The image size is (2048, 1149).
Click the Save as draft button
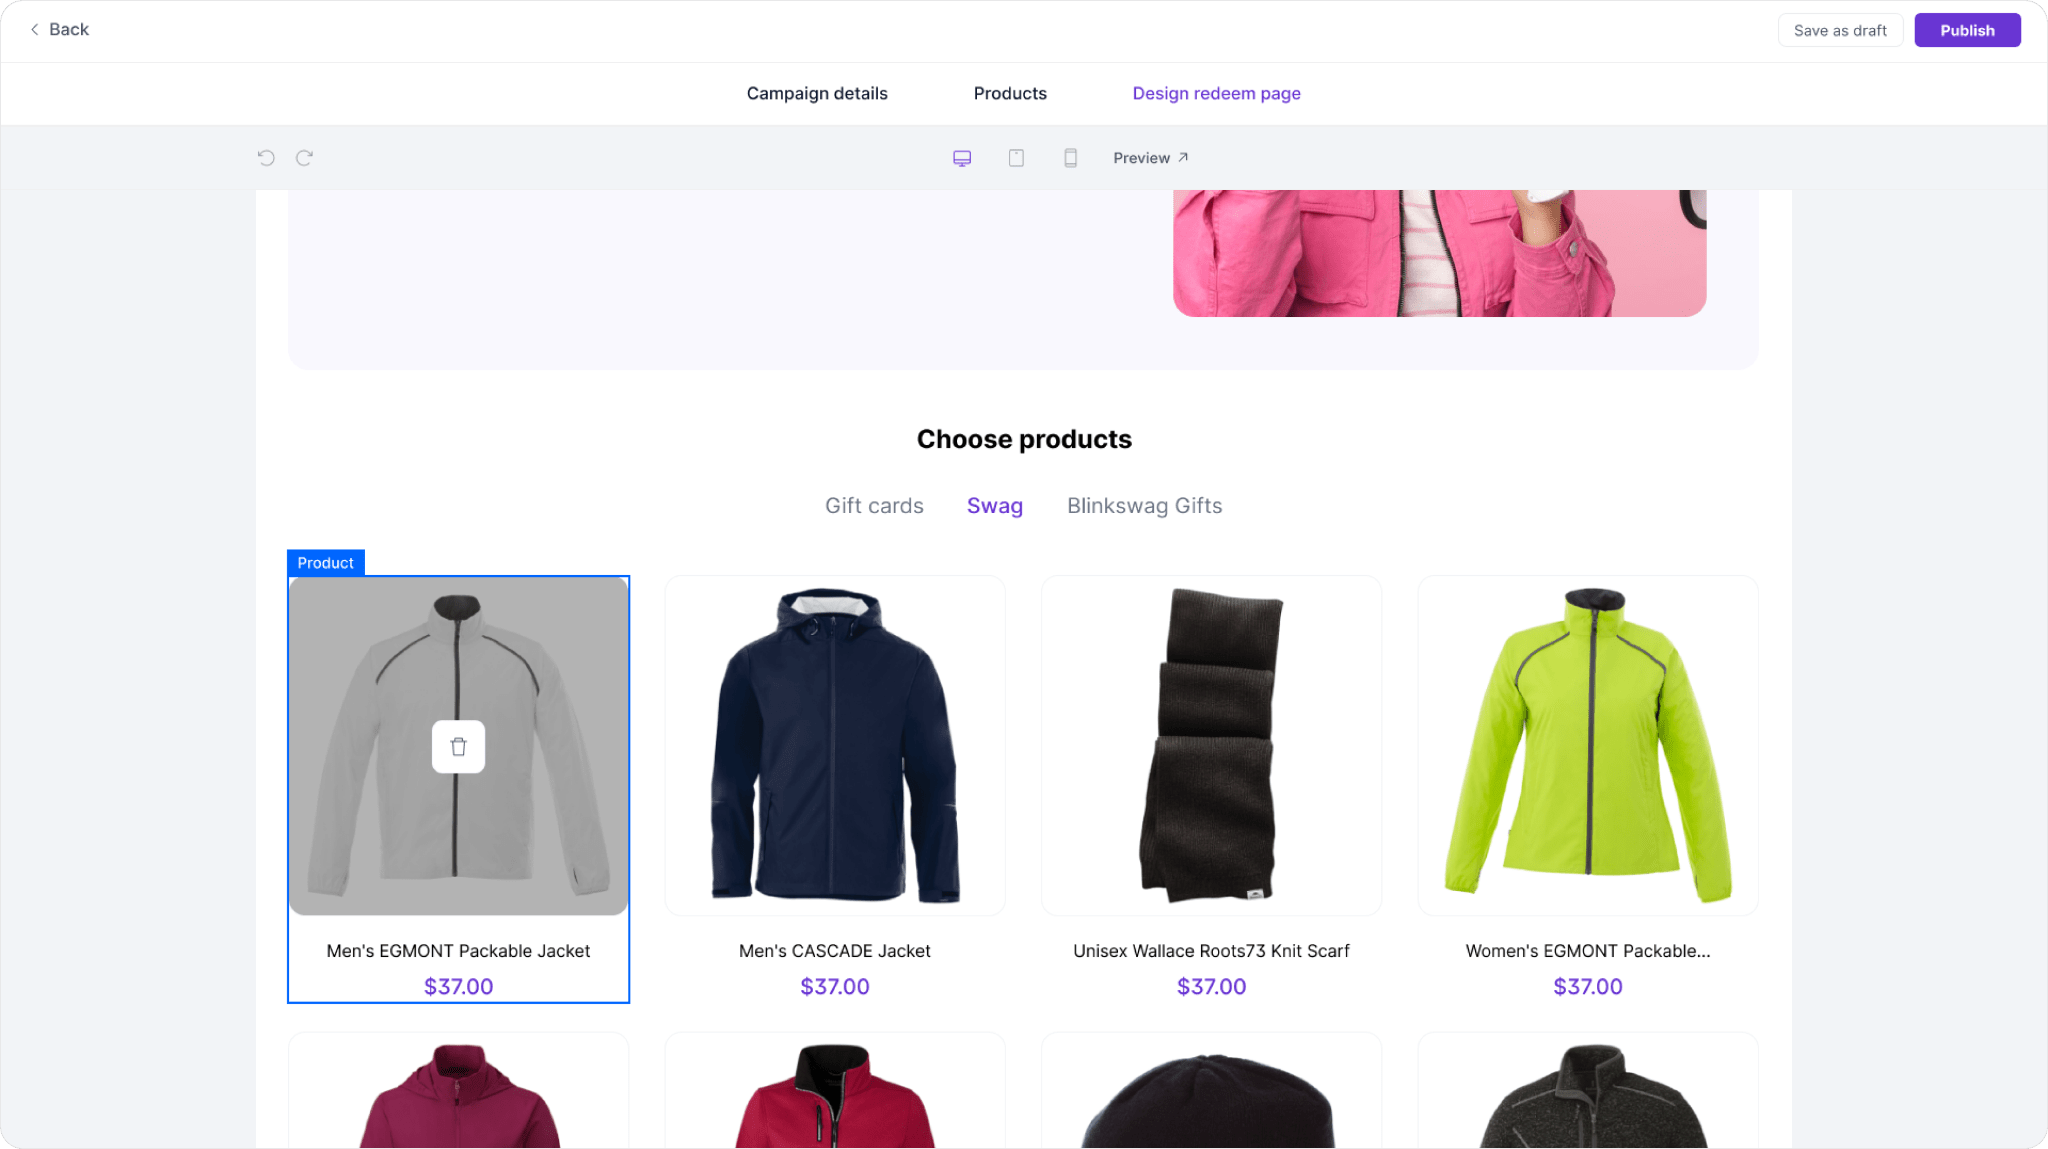[1840, 30]
